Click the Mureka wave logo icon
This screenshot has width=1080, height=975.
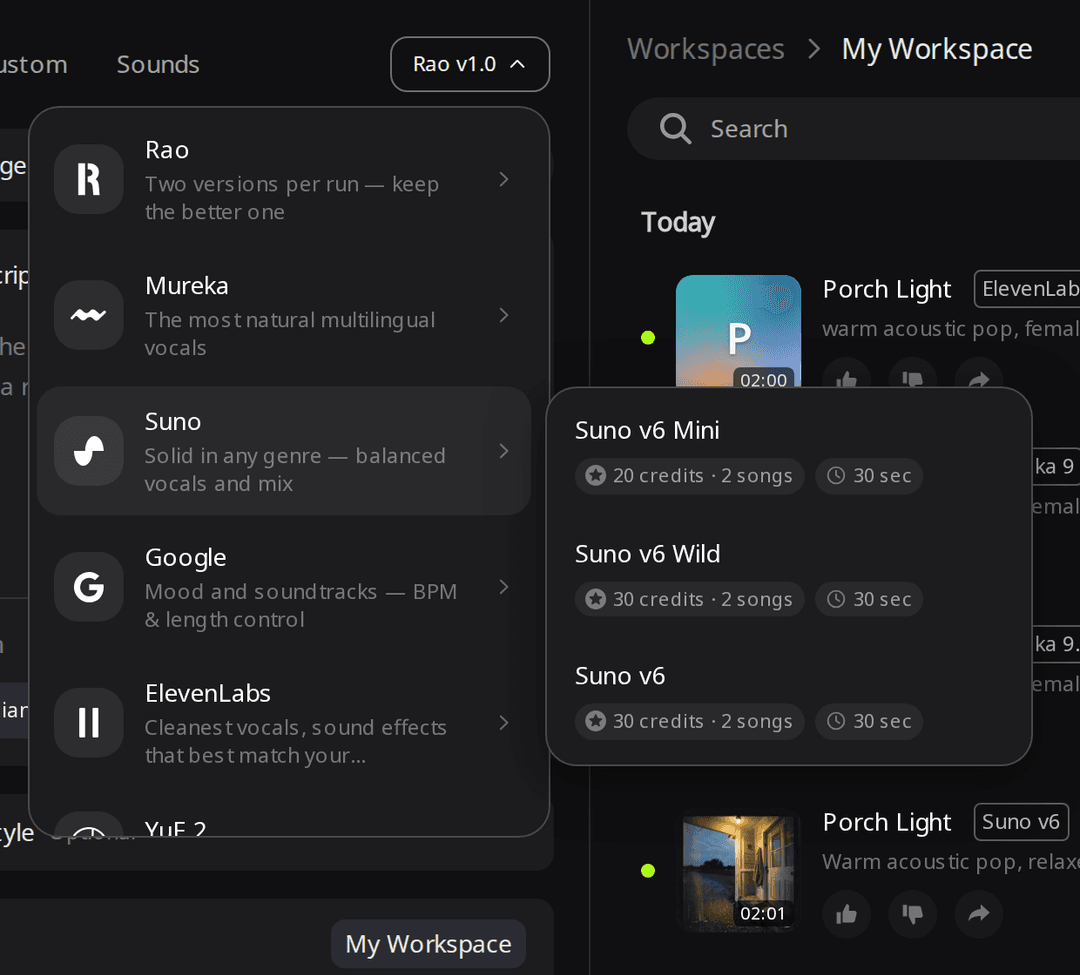(89, 315)
